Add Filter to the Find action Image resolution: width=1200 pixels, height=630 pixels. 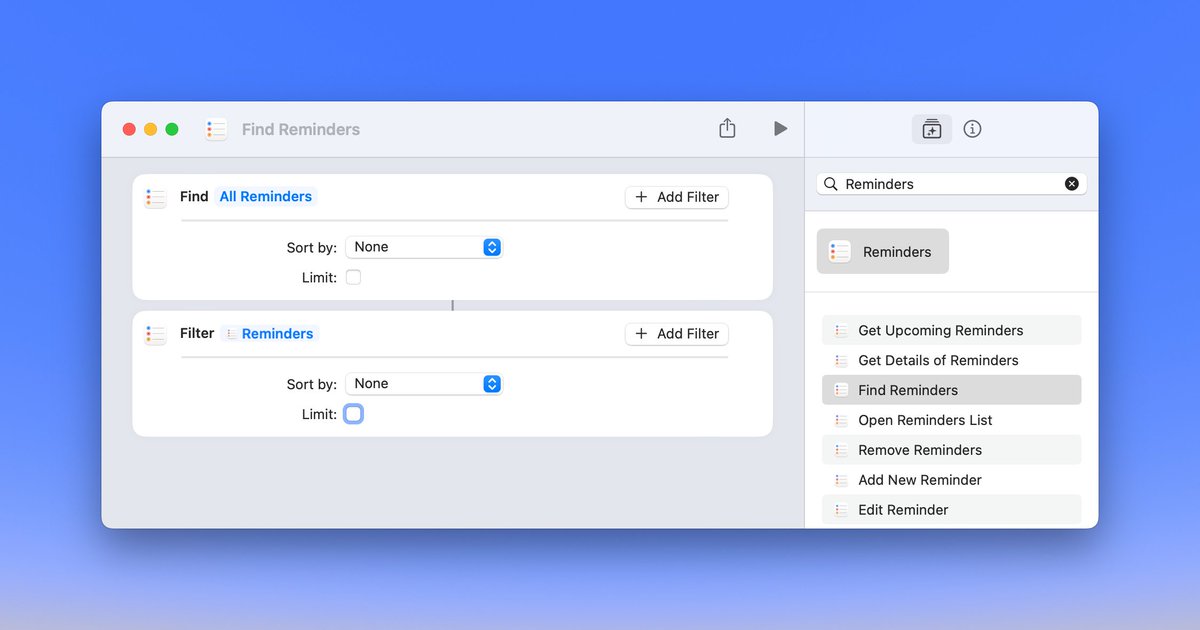click(677, 197)
